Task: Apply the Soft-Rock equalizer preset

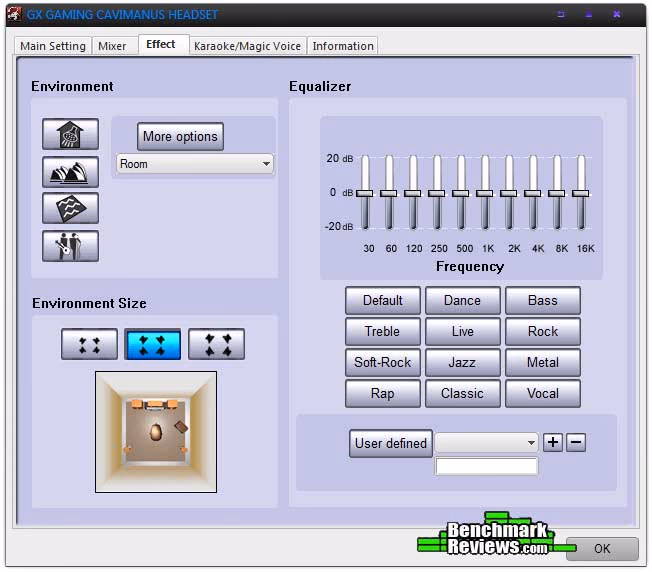Action: pos(383,362)
